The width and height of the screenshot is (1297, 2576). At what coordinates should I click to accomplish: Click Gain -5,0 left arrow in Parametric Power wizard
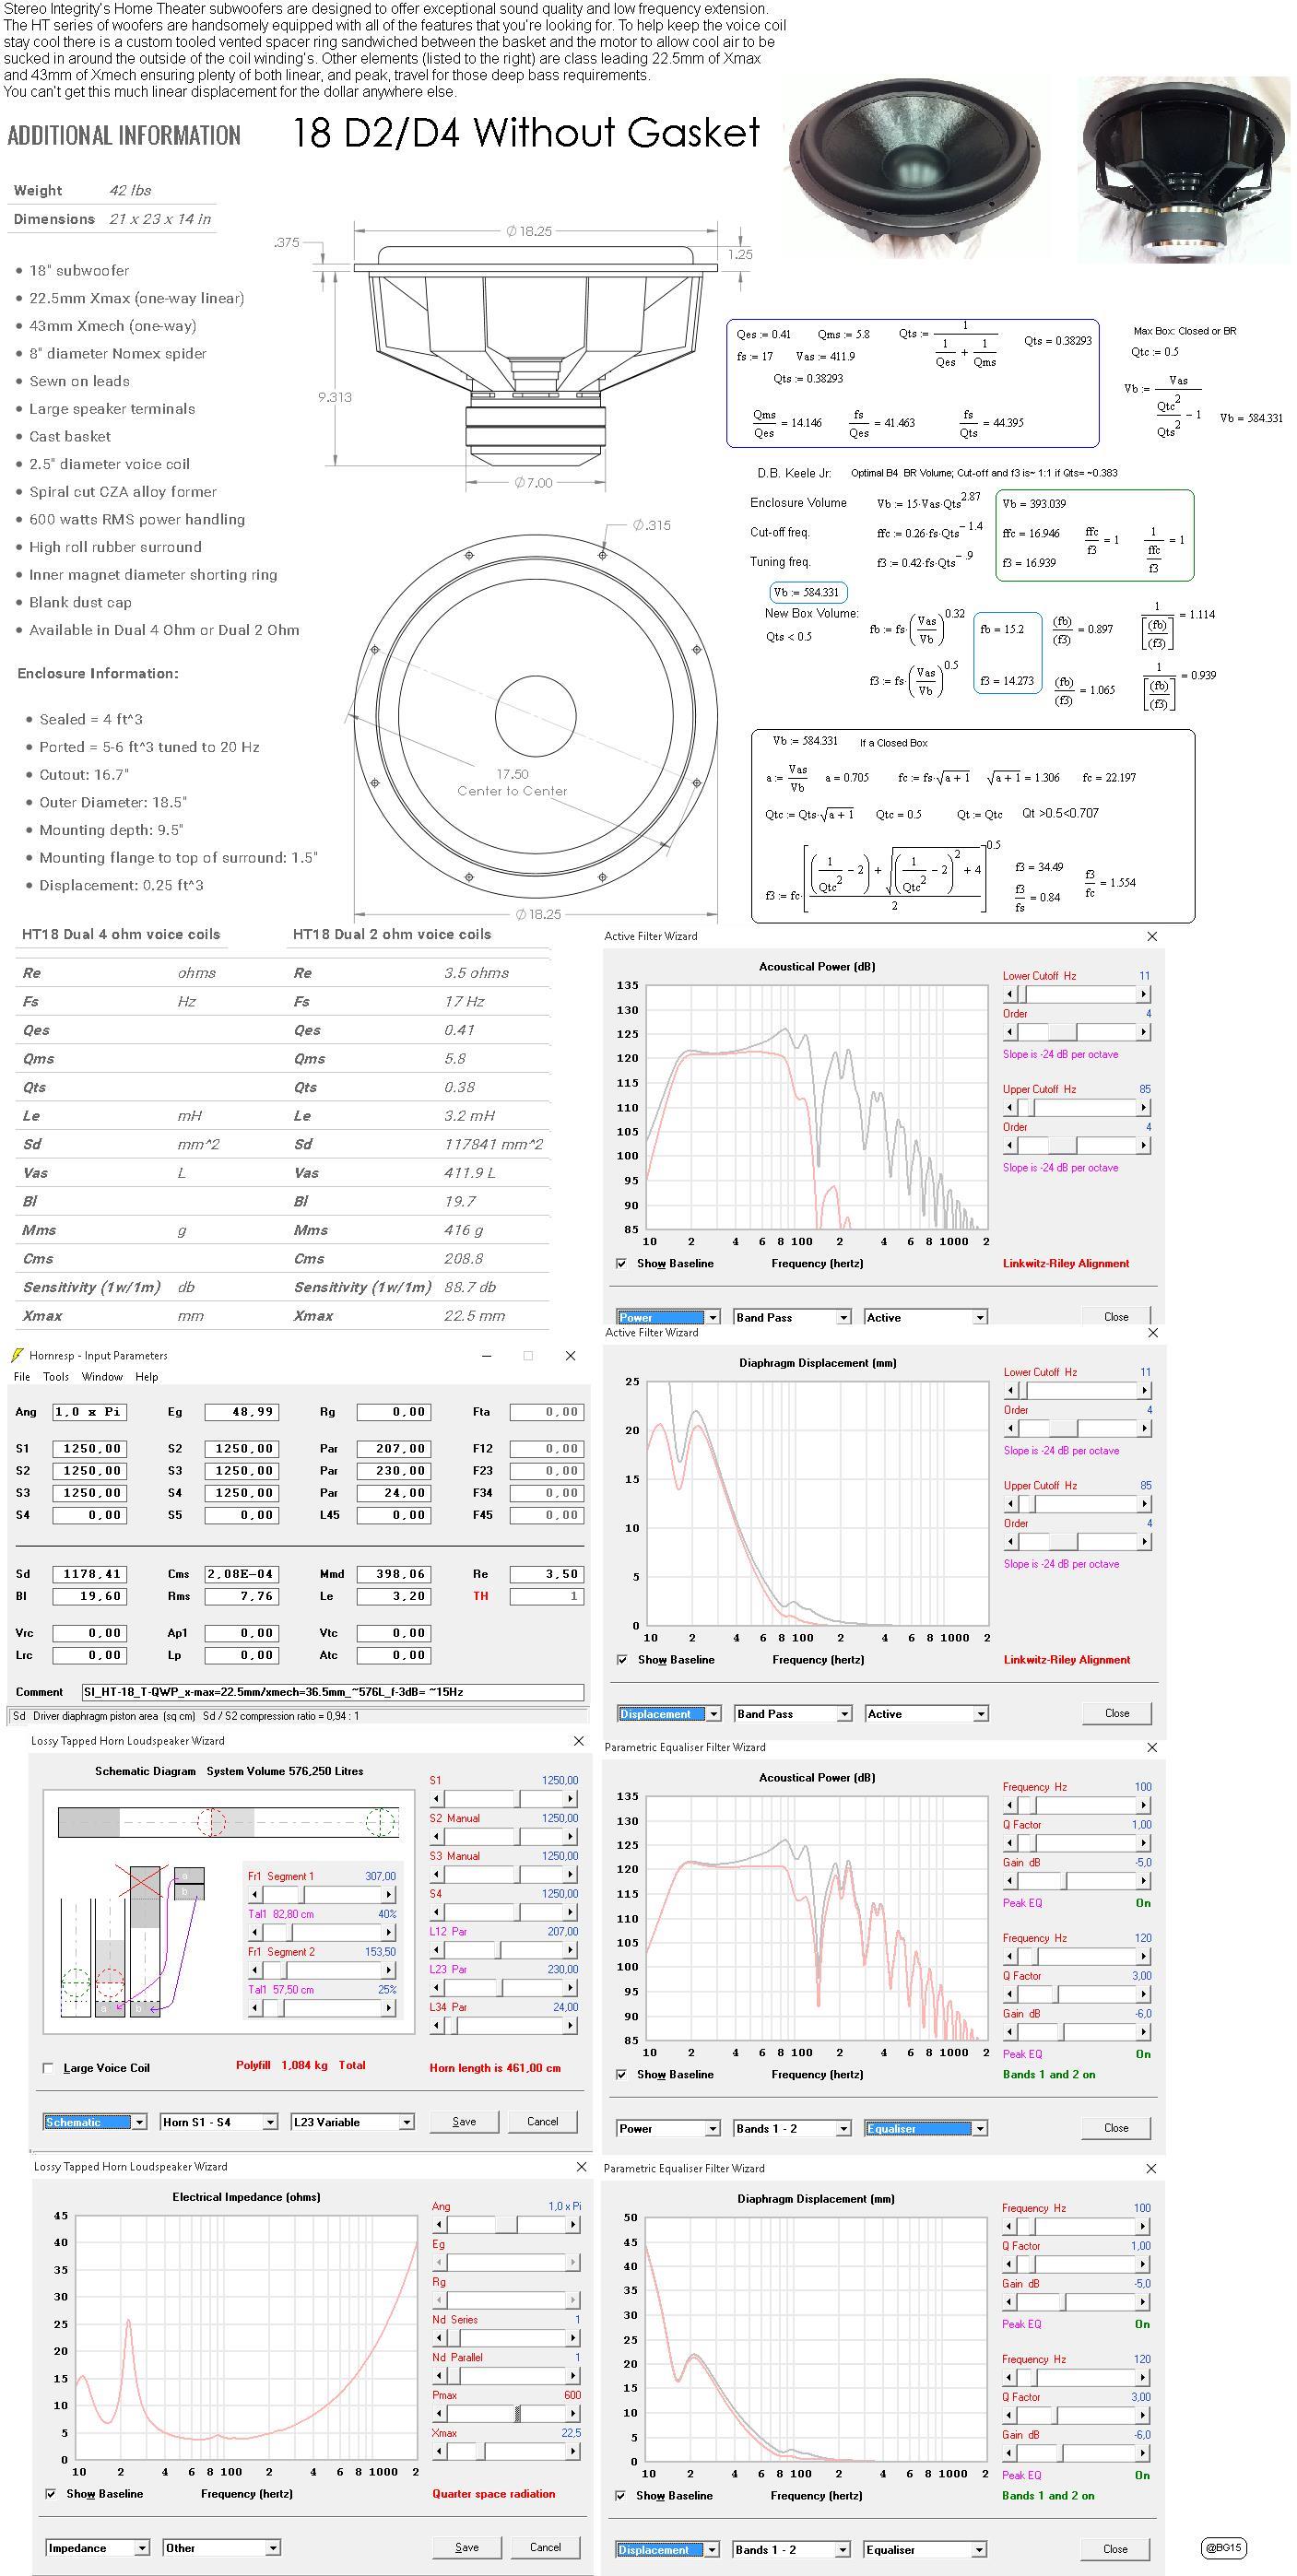(x=1010, y=1881)
